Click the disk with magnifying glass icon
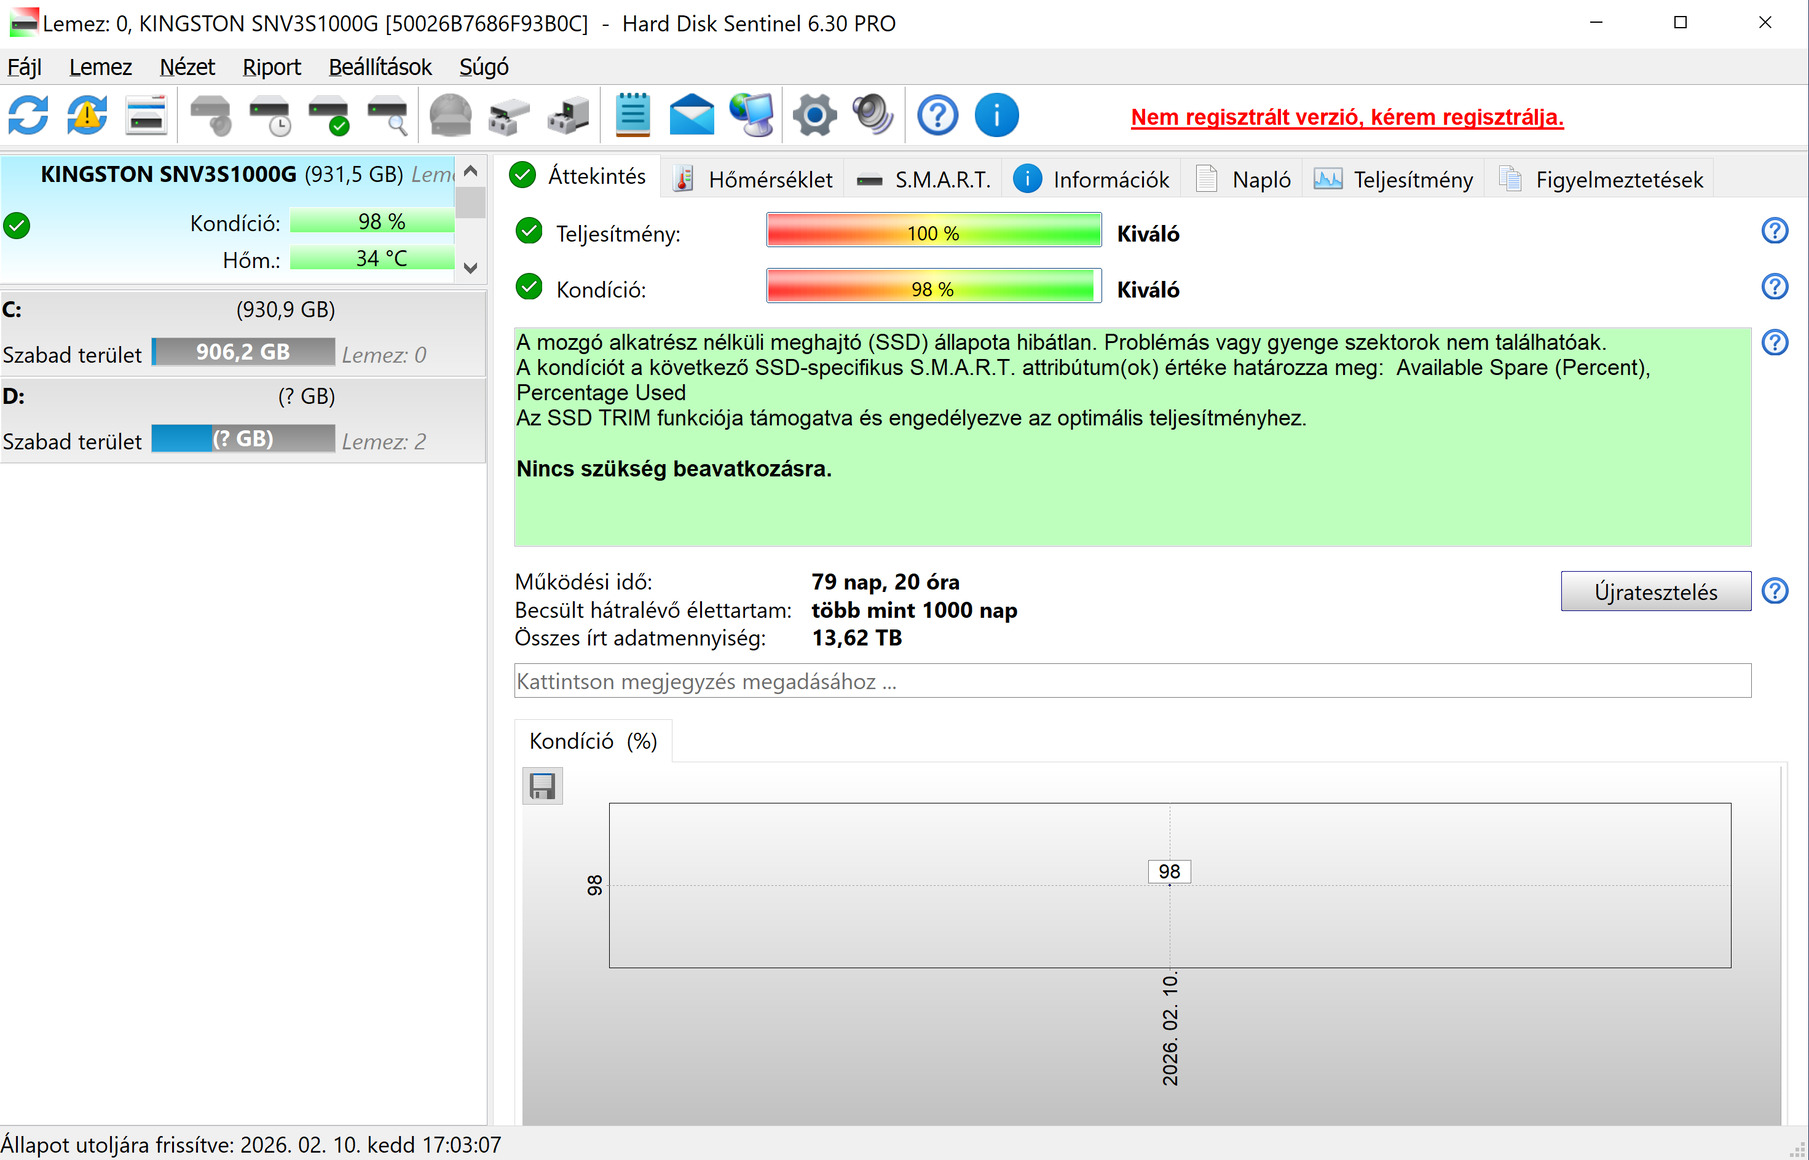Screen dimensions: 1809x1160 pos(387,115)
